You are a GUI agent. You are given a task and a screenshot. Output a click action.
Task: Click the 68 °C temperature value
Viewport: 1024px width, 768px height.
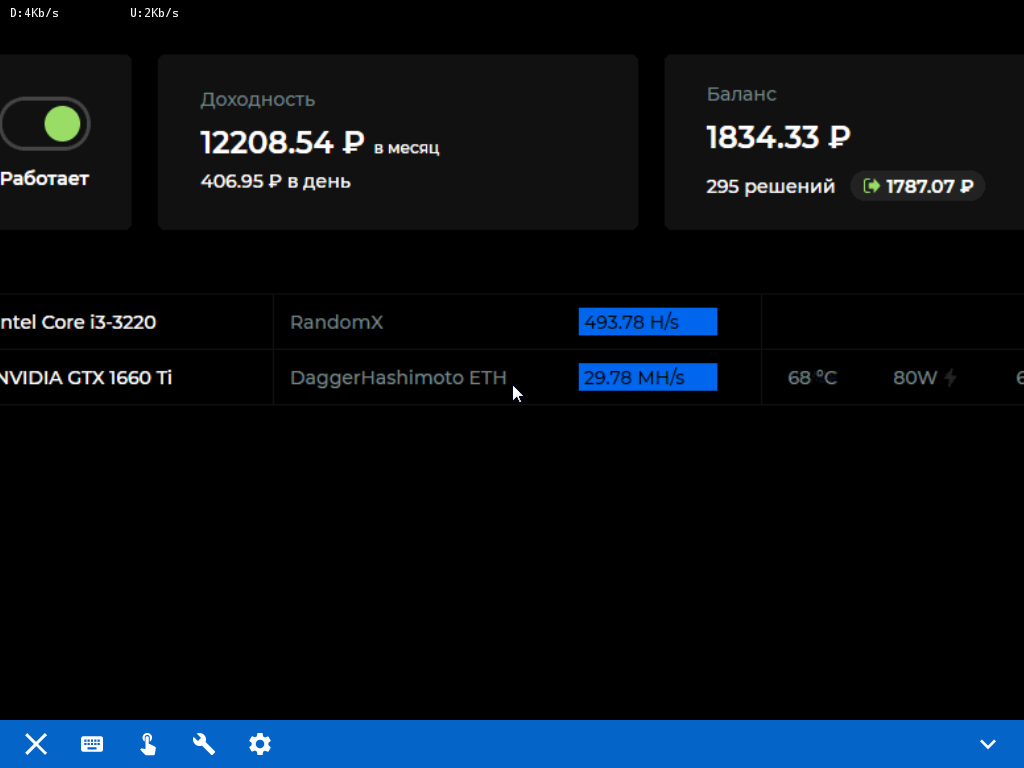click(812, 377)
